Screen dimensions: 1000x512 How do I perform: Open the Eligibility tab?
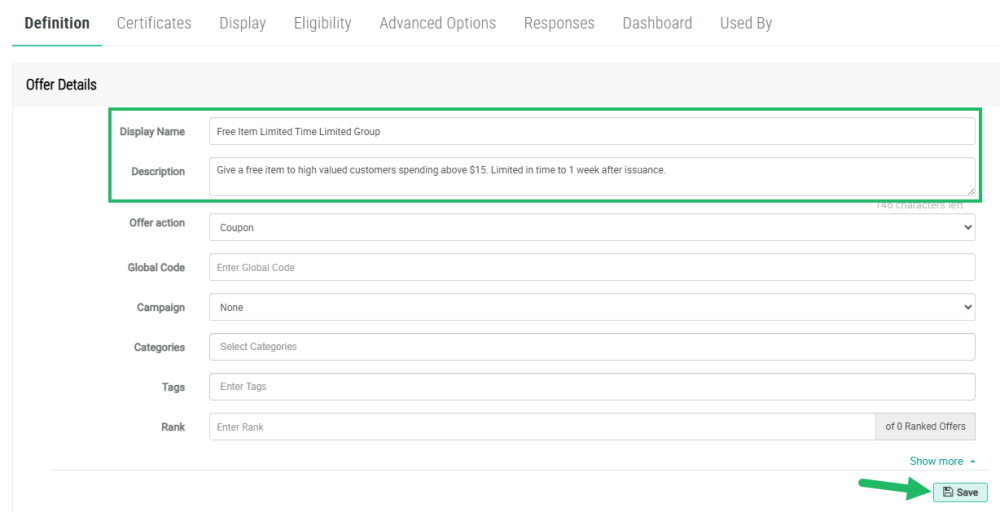point(322,23)
